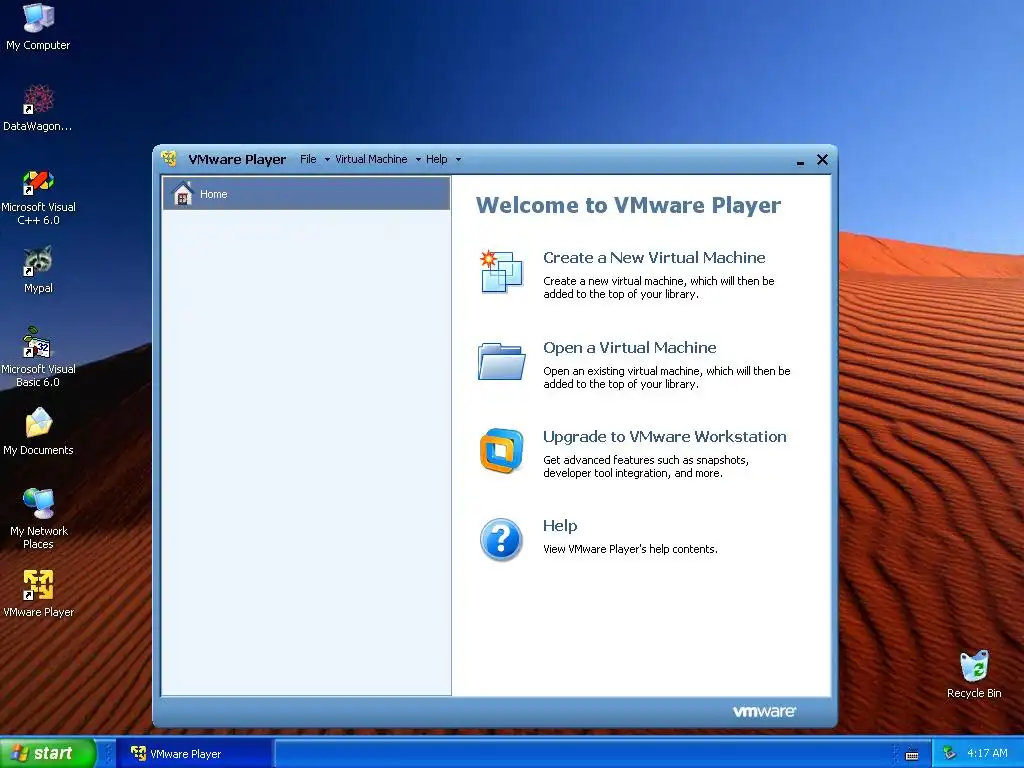The width and height of the screenshot is (1024, 768).
Task: Click the Create a New Virtual Machine icon
Action: pos(502,271)
